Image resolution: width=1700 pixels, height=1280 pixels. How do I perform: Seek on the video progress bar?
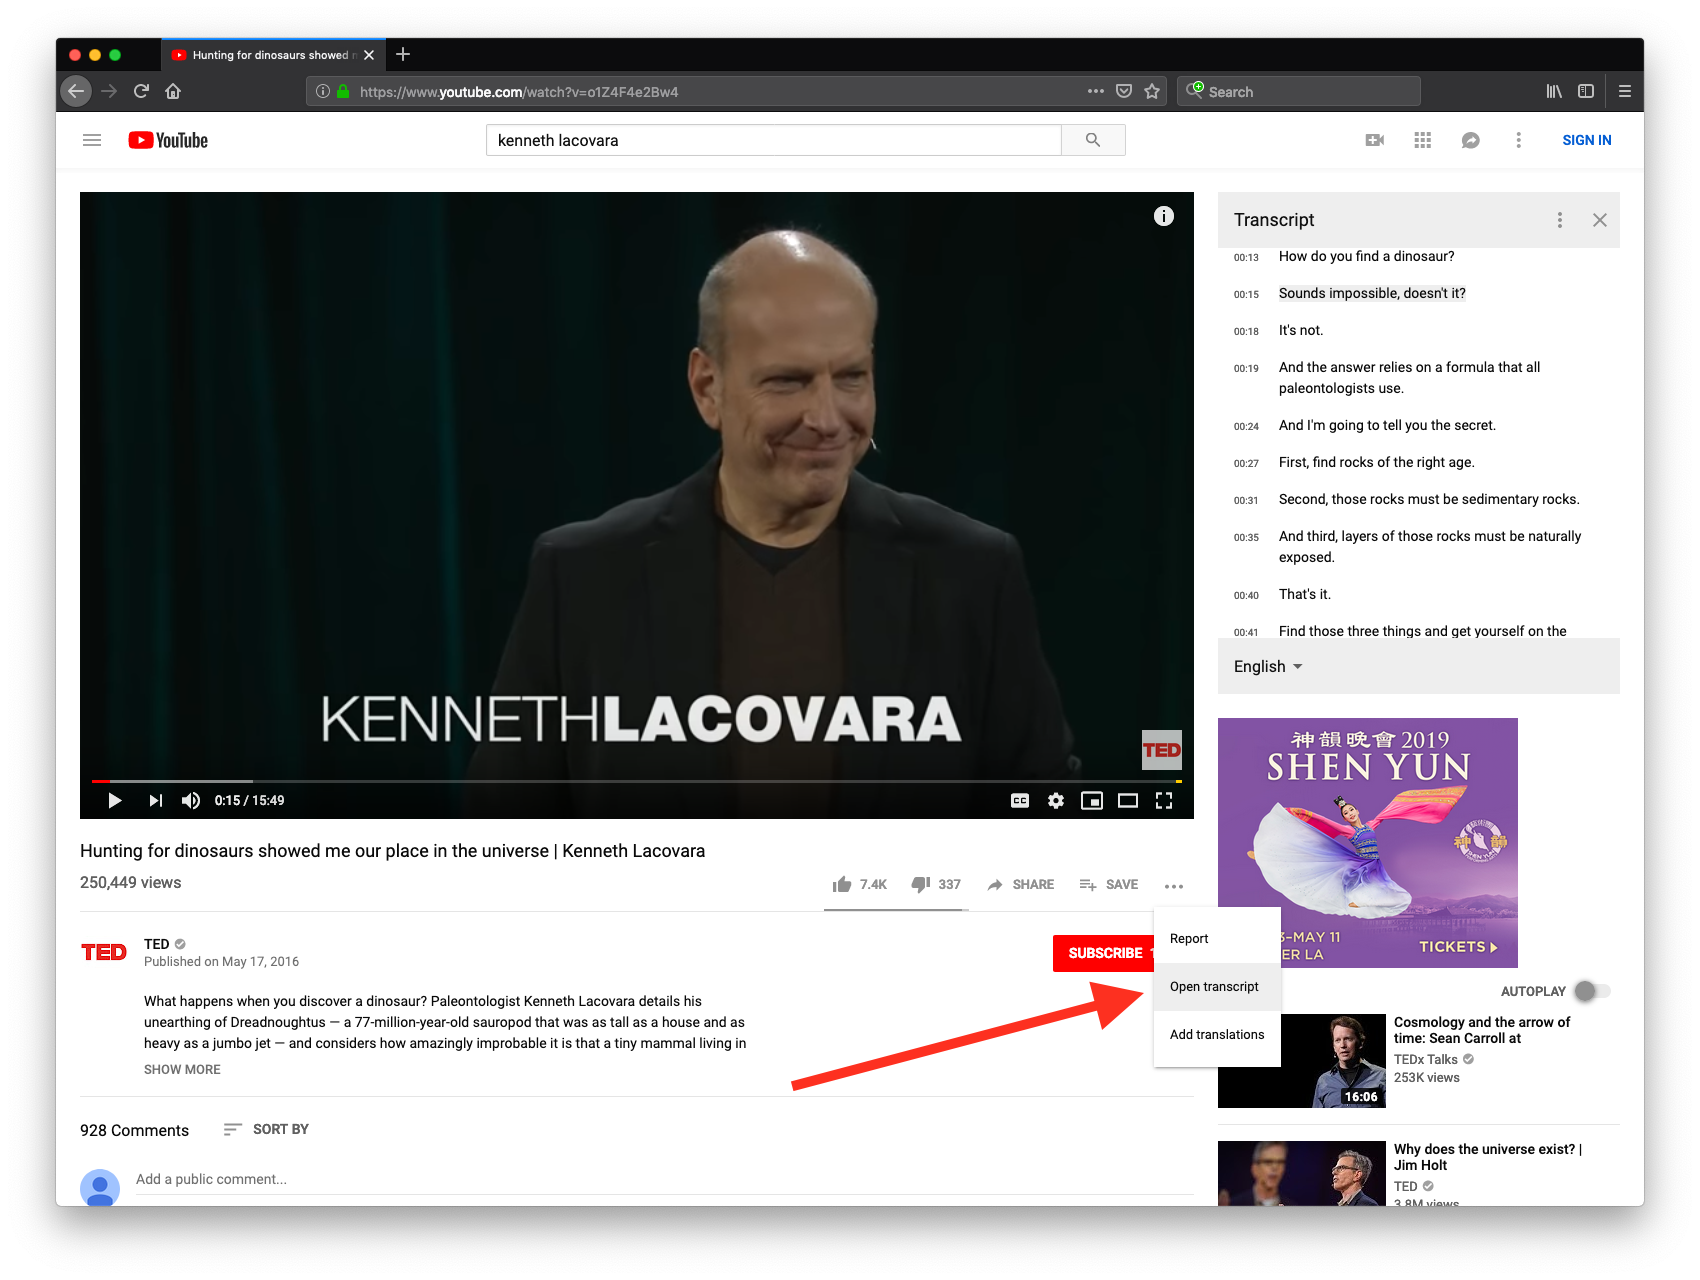click(x=637, y=781)
